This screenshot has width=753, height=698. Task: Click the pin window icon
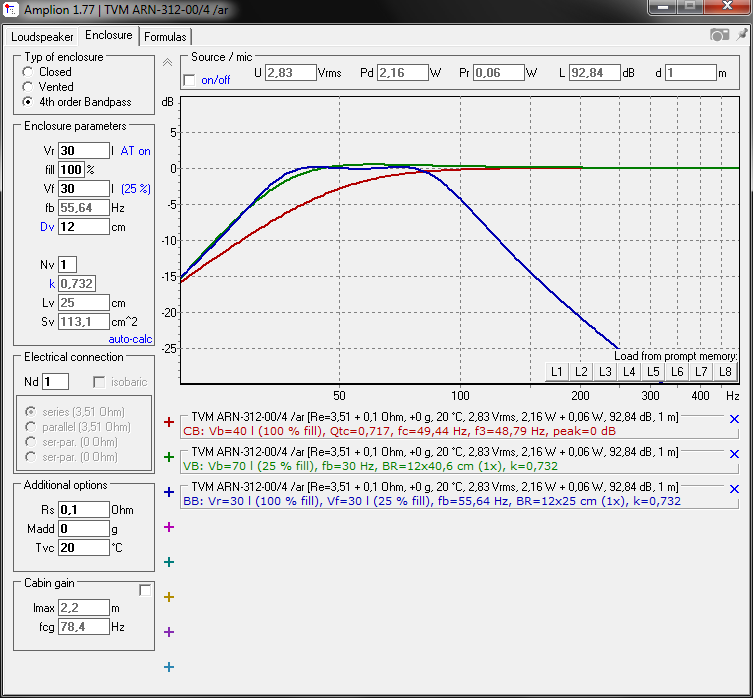(x=742, y=35)
